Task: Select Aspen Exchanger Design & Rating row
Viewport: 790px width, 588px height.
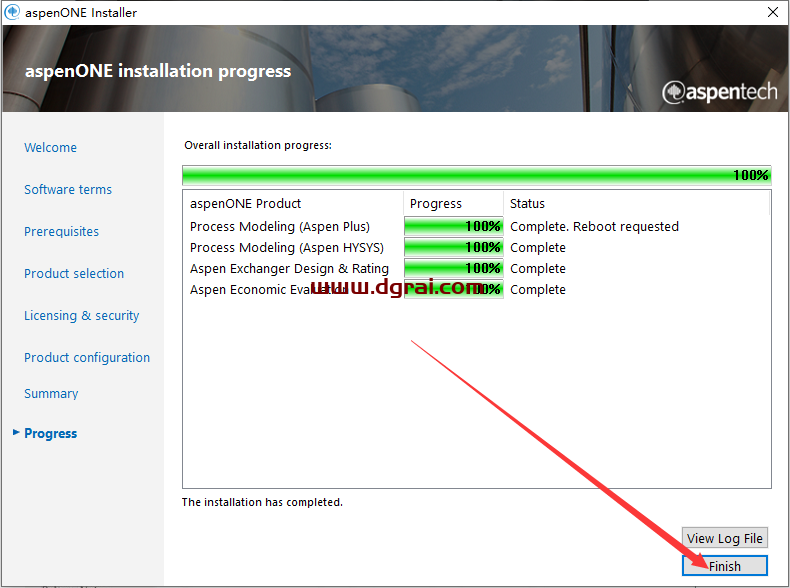Action: tap(477, 268)
